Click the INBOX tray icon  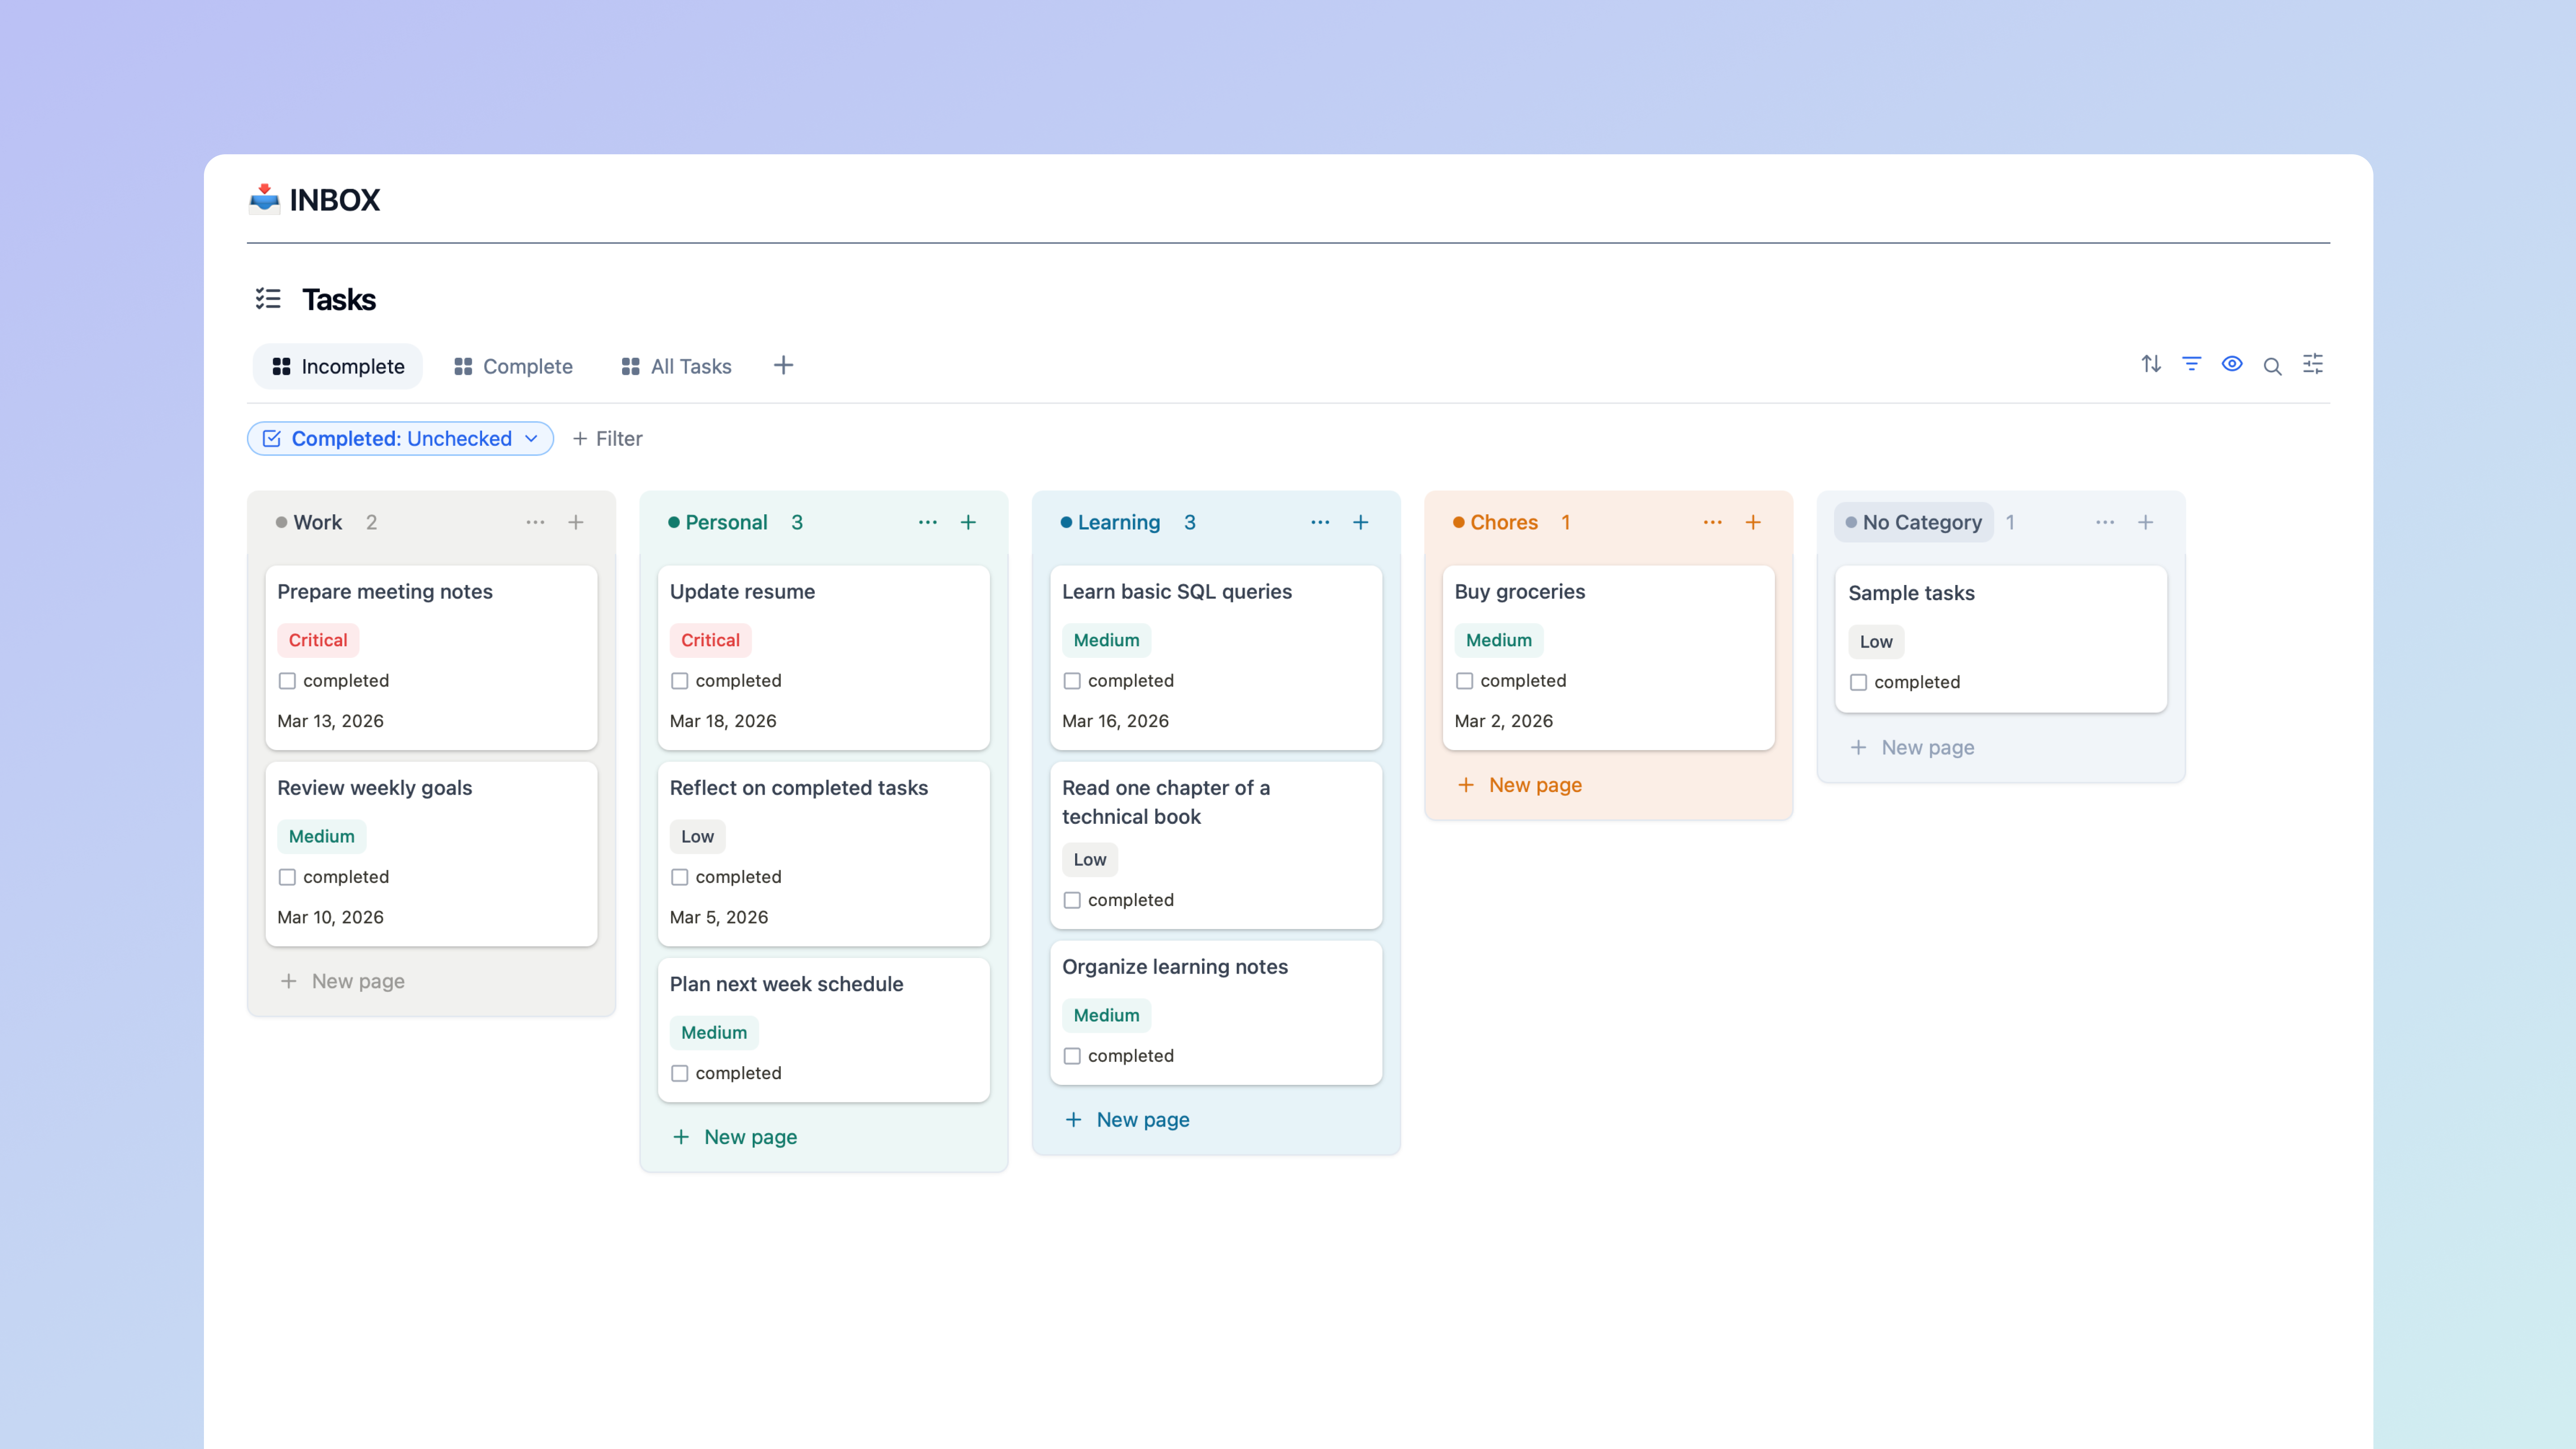pos(263,199)
